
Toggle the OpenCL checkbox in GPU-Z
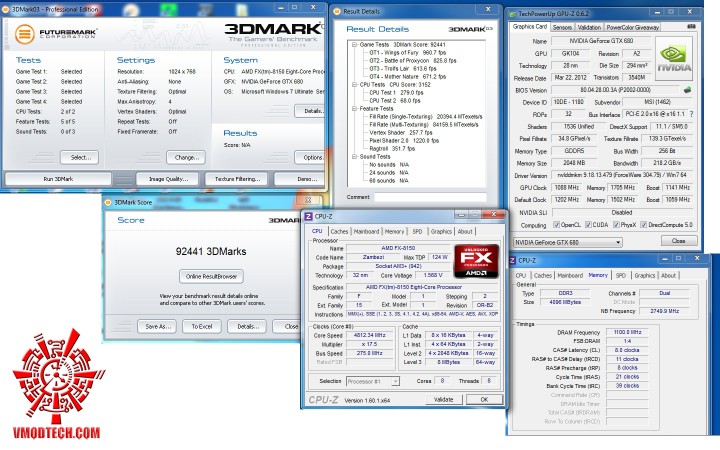click(x=556, y=225)
